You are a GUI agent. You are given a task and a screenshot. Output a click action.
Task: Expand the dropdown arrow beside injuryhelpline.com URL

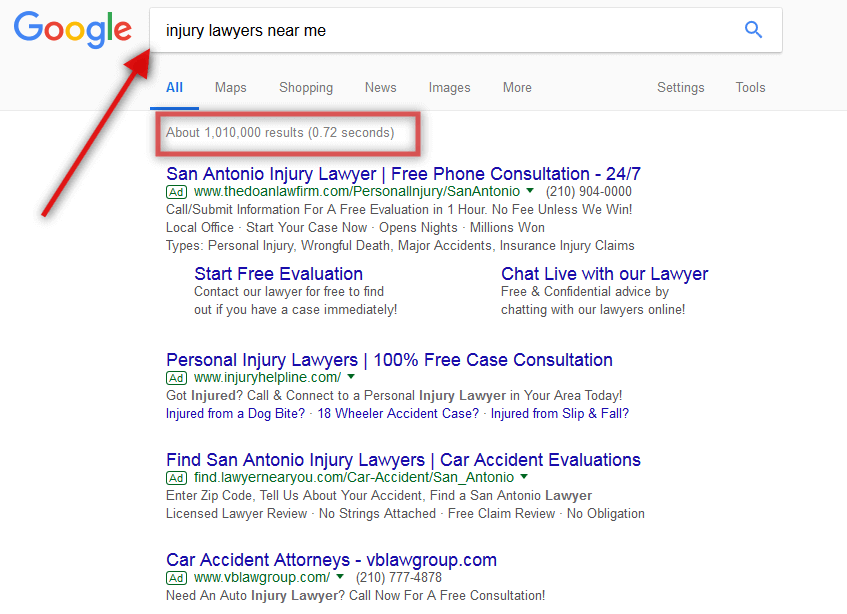(349, 378)
